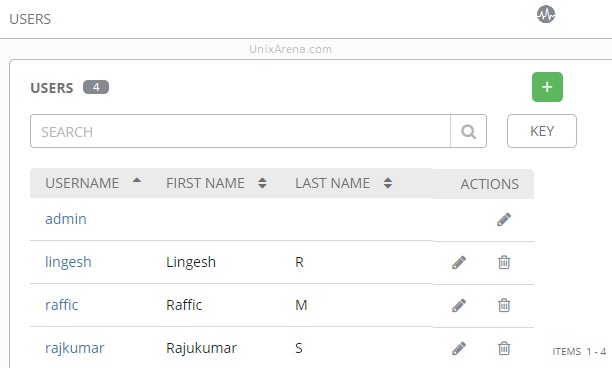Edit the rajkumar user with pencil icon
This screenshot has height=368, width=612.
pos(459,348)
